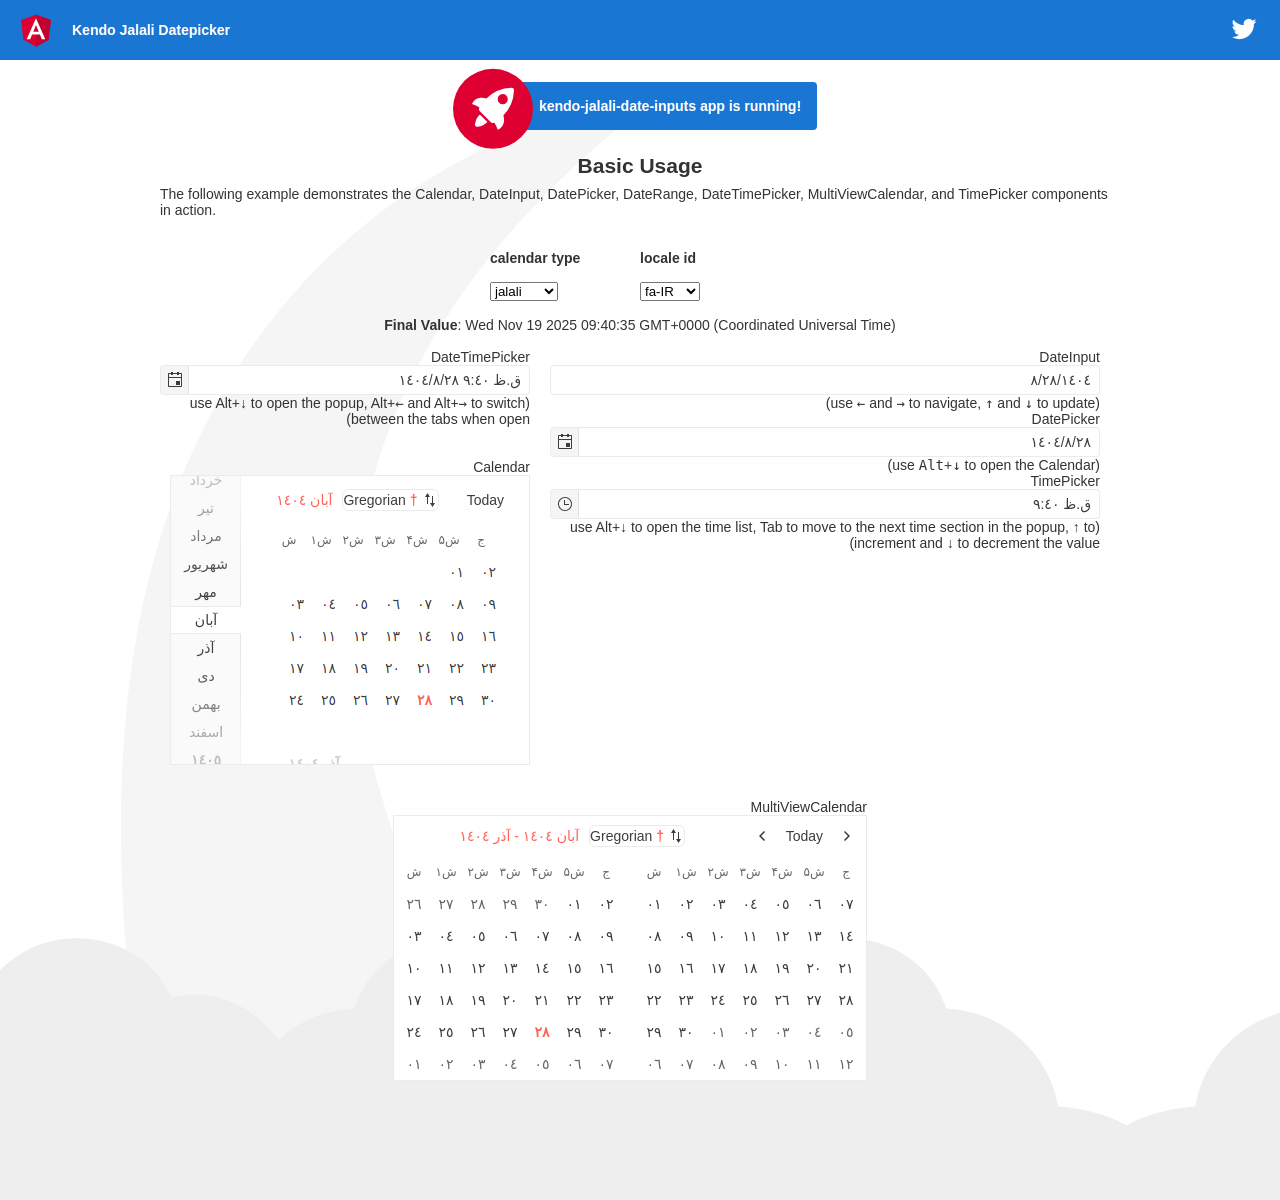Click the Kendo Jalali Datepicker header title

pos(151,30)
